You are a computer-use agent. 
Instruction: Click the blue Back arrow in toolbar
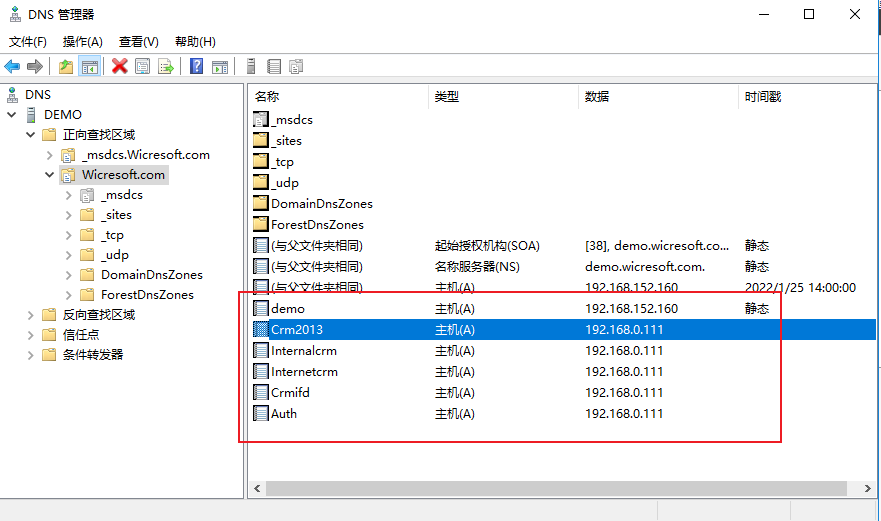12,66
